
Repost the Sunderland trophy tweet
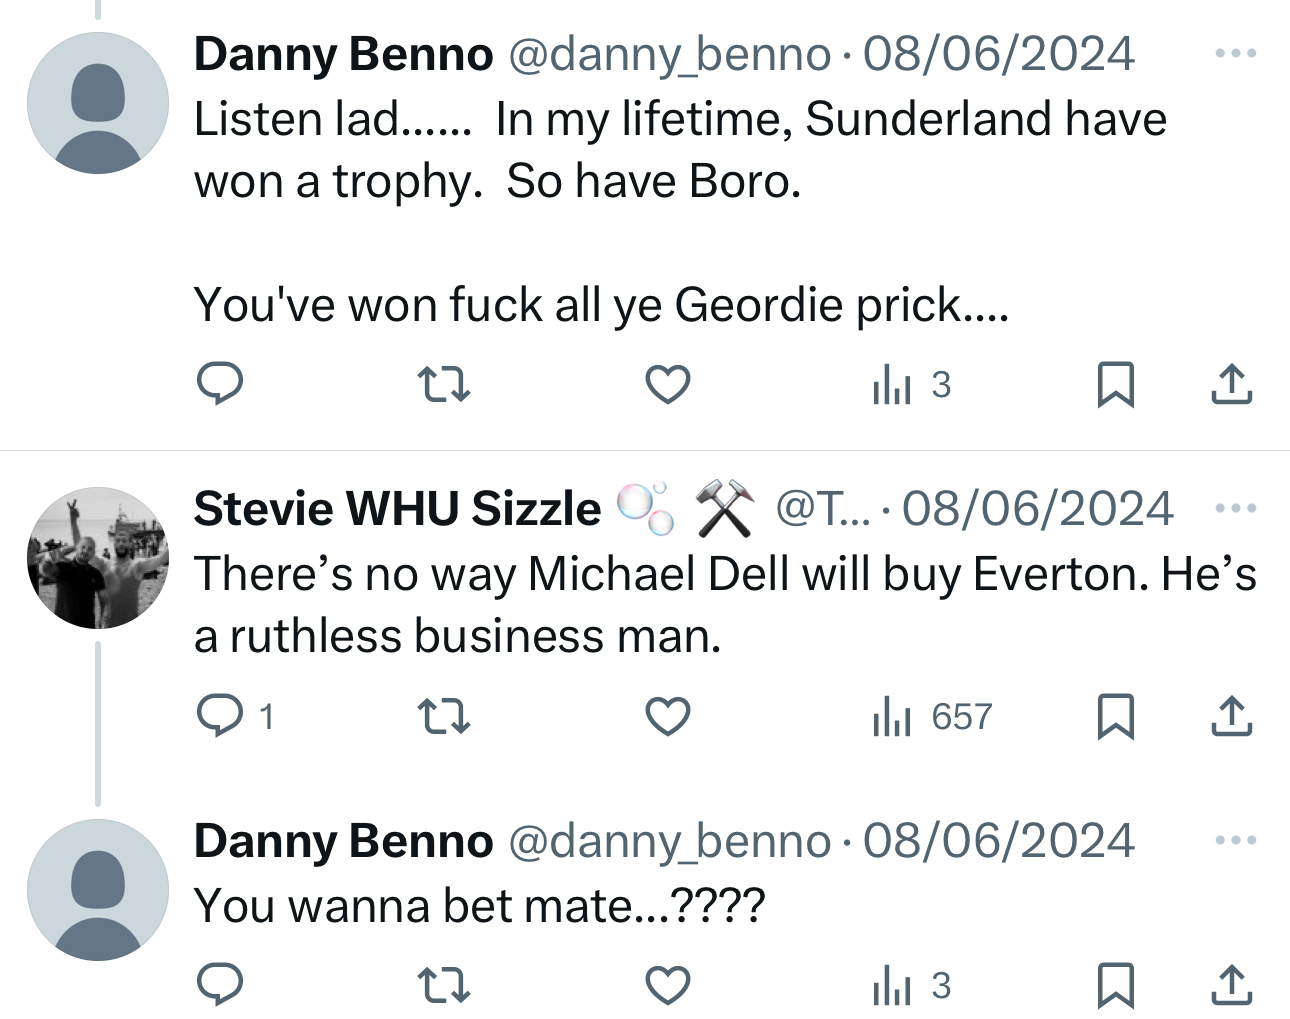tap(443, 384)
